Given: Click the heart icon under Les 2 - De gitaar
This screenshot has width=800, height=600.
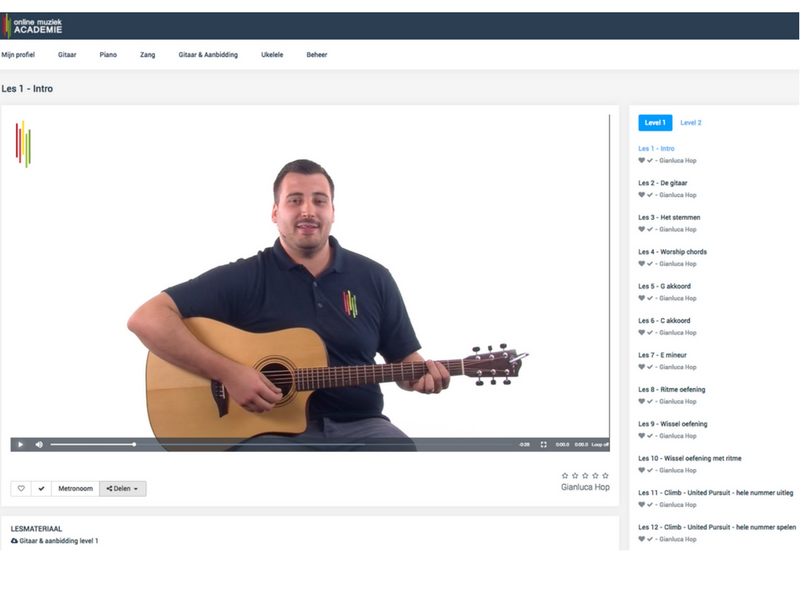Looking at the screenshot, I should (642, 195).
